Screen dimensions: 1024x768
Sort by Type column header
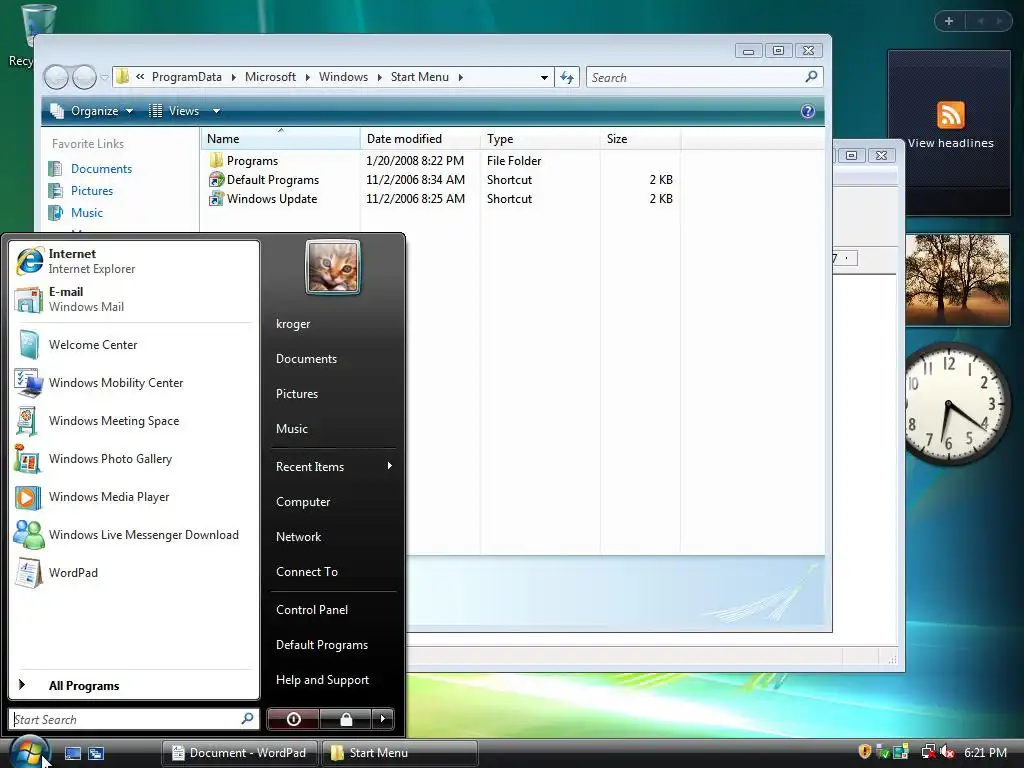[540, 138]
